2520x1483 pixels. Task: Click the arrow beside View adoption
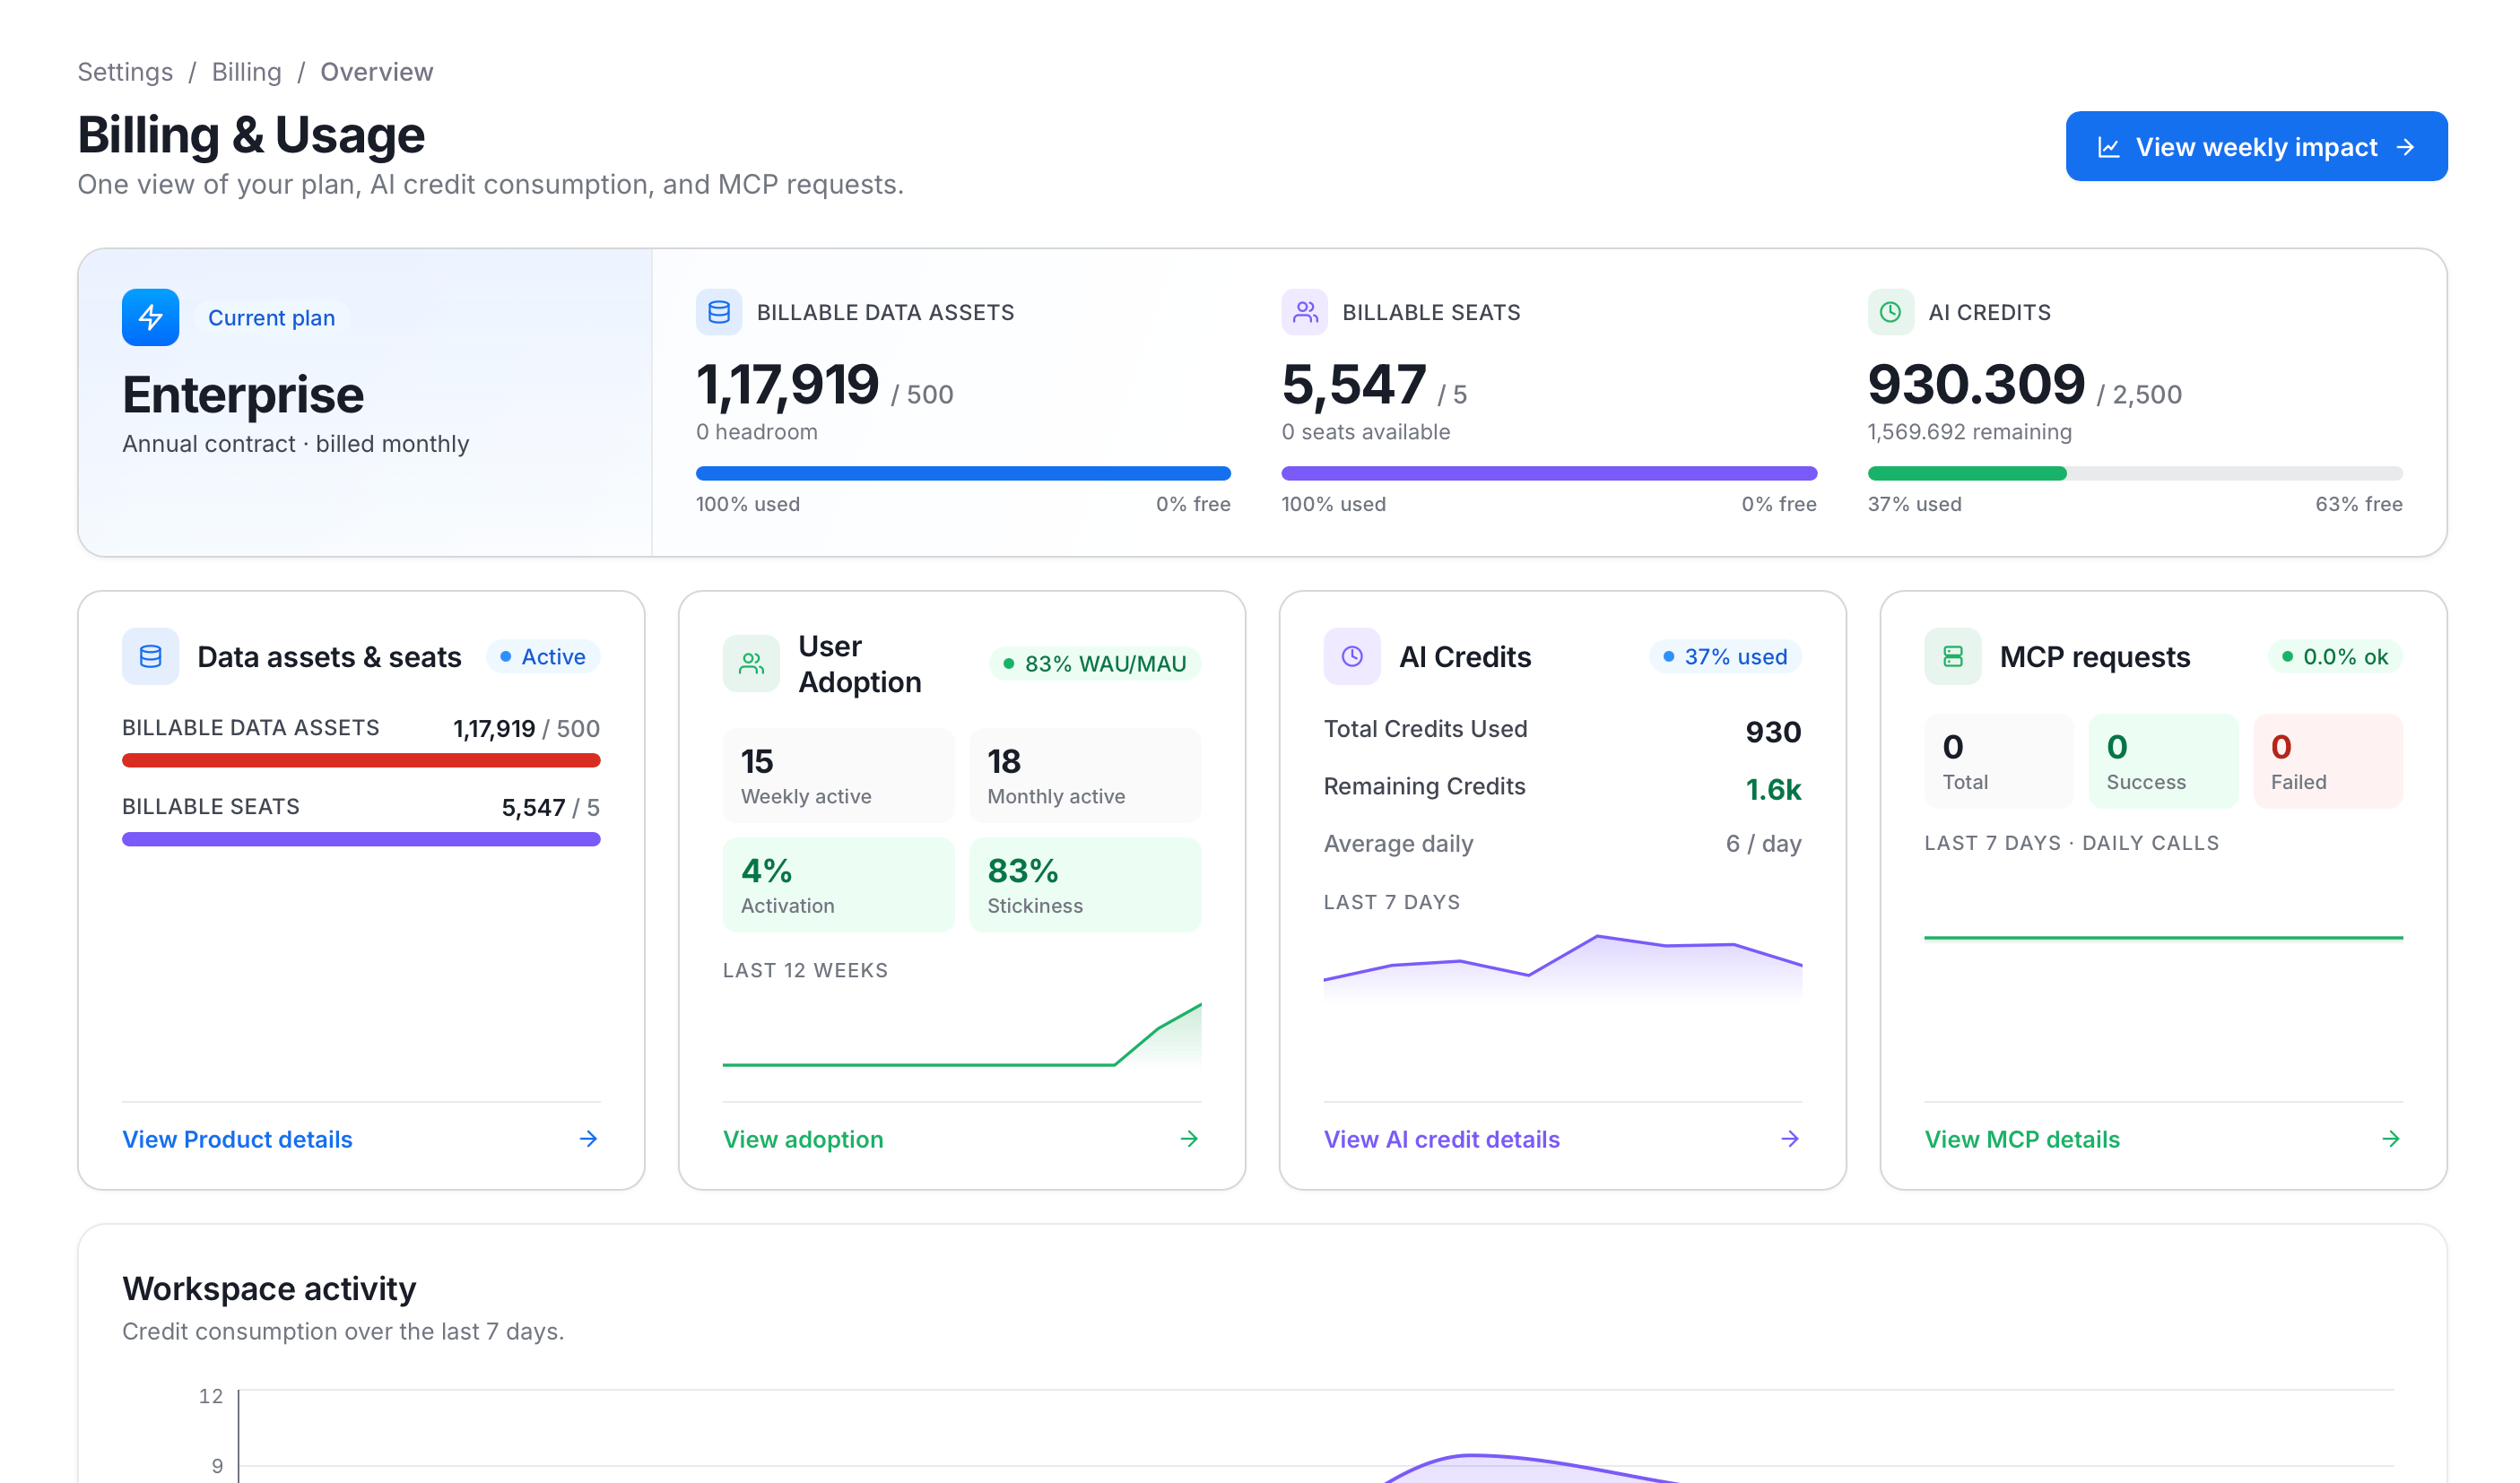pos(1189,1139)
